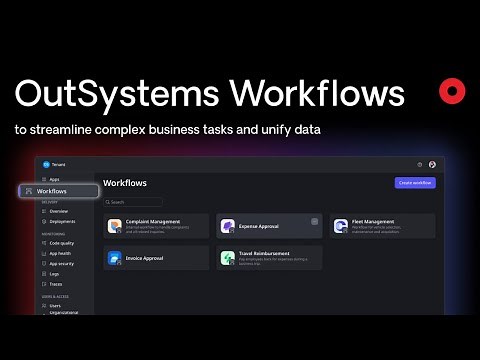480x360 pixels.
Task: Click the Workflows icon in sidebar
Action: [29, 191]
